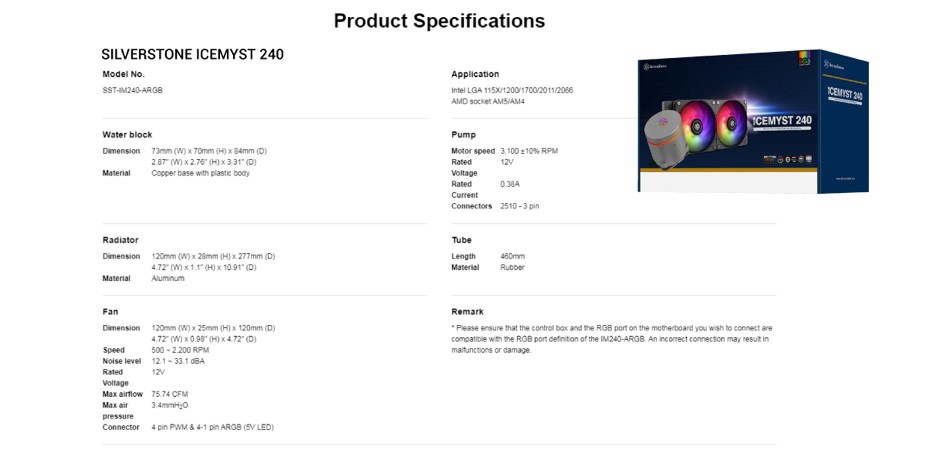This screenshot has width=933, height=454.
Task: Click the SST-IM240-ARGB model number
Action: pyautogui.click(x=132, y=90)
